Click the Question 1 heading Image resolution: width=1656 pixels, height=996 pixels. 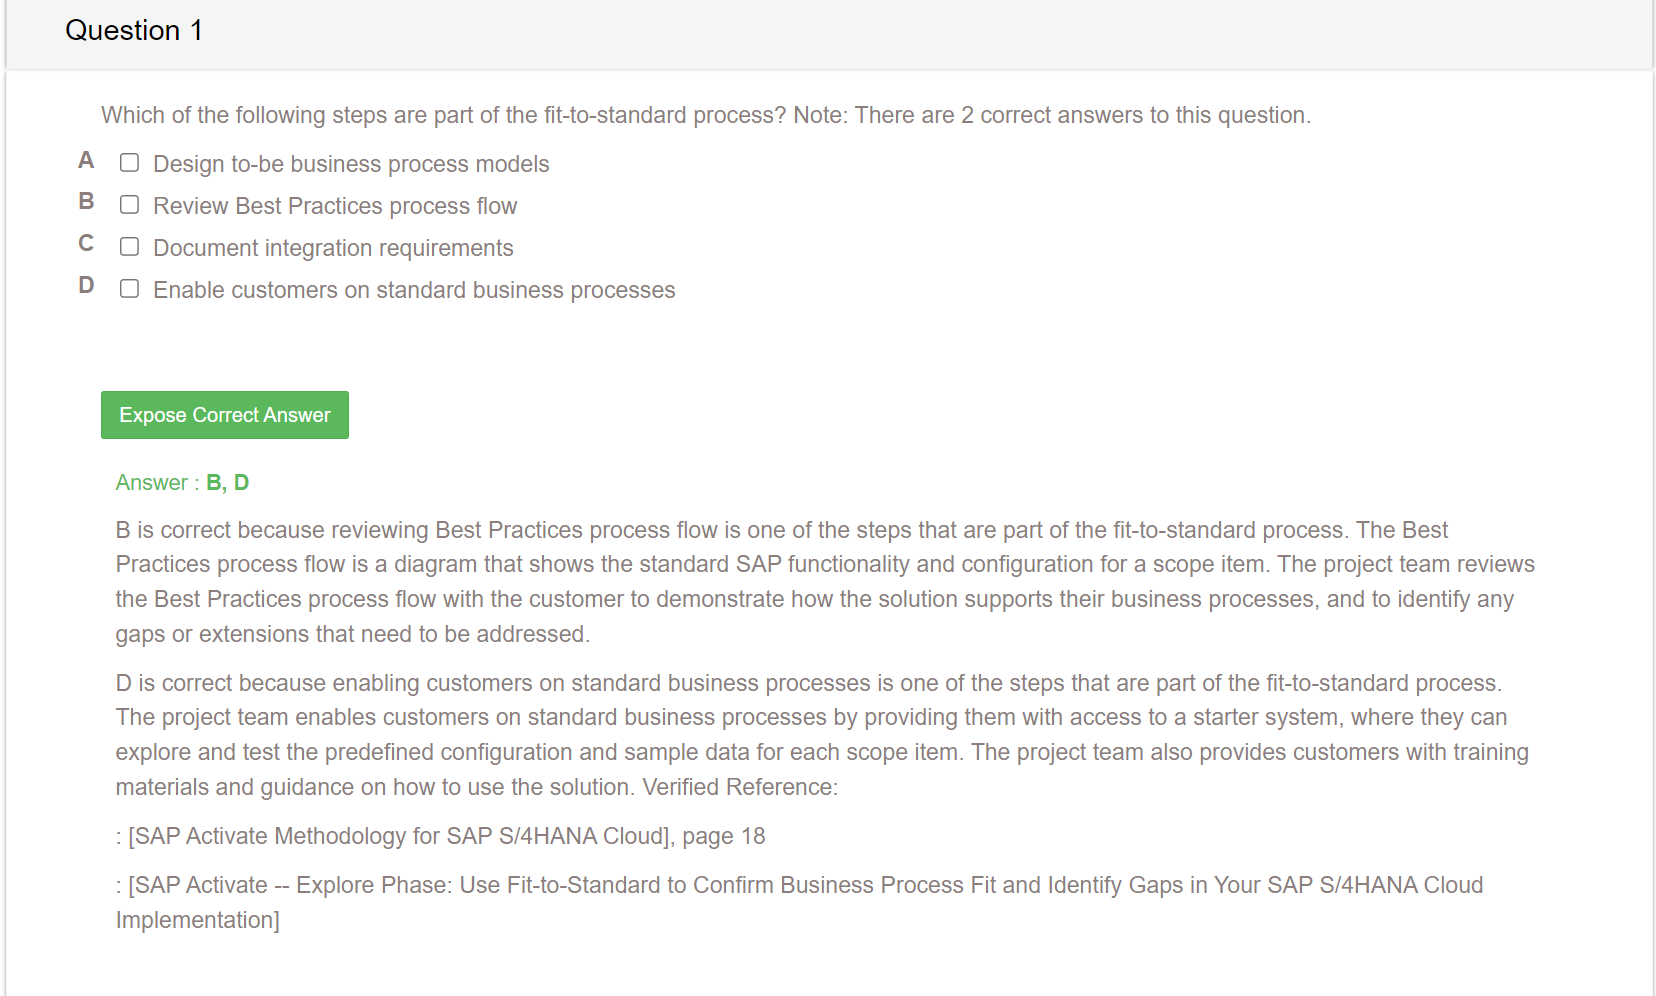point(134,30)
